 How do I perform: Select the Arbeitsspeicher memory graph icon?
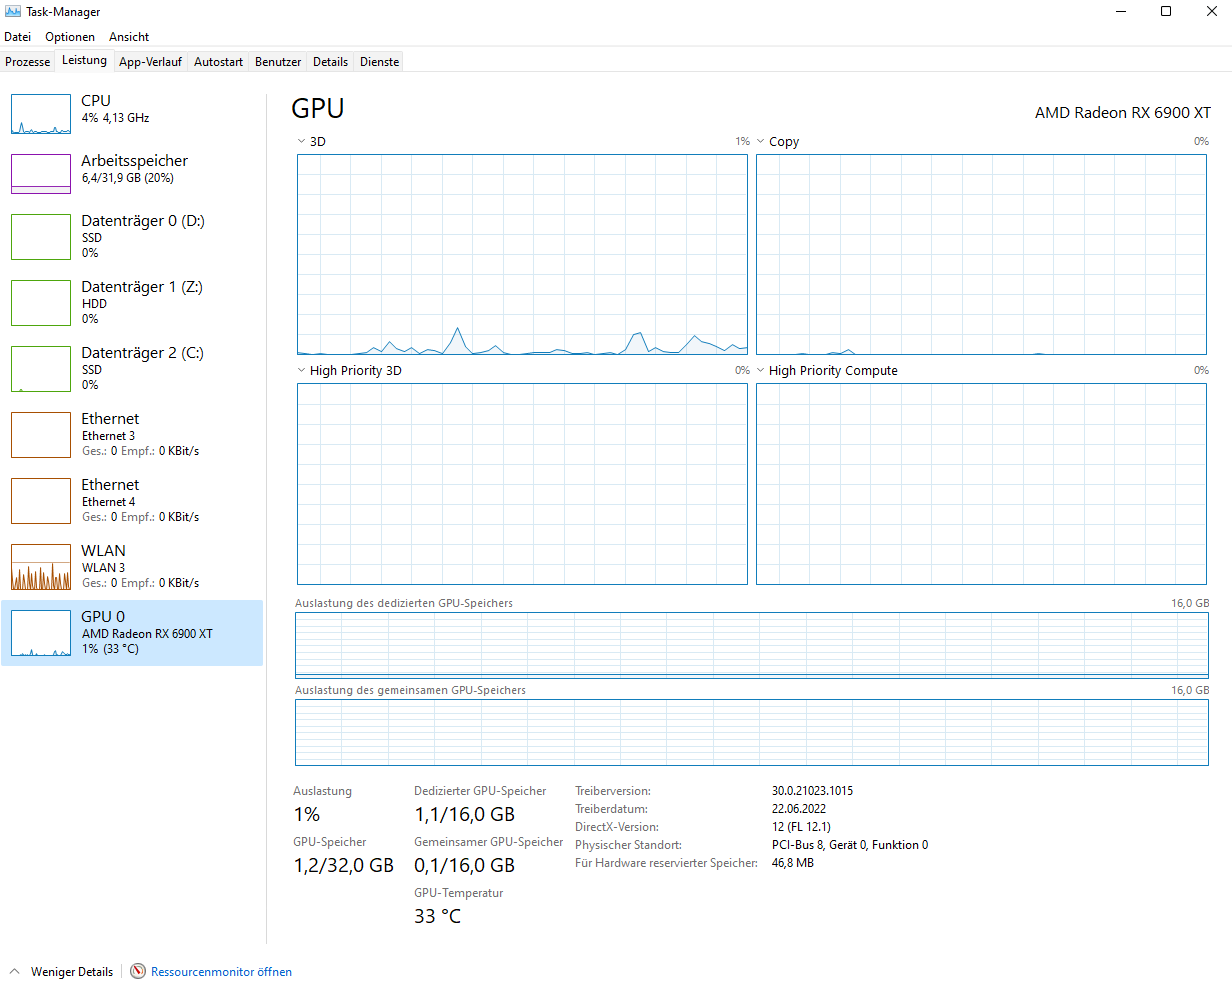coord(40,173)
